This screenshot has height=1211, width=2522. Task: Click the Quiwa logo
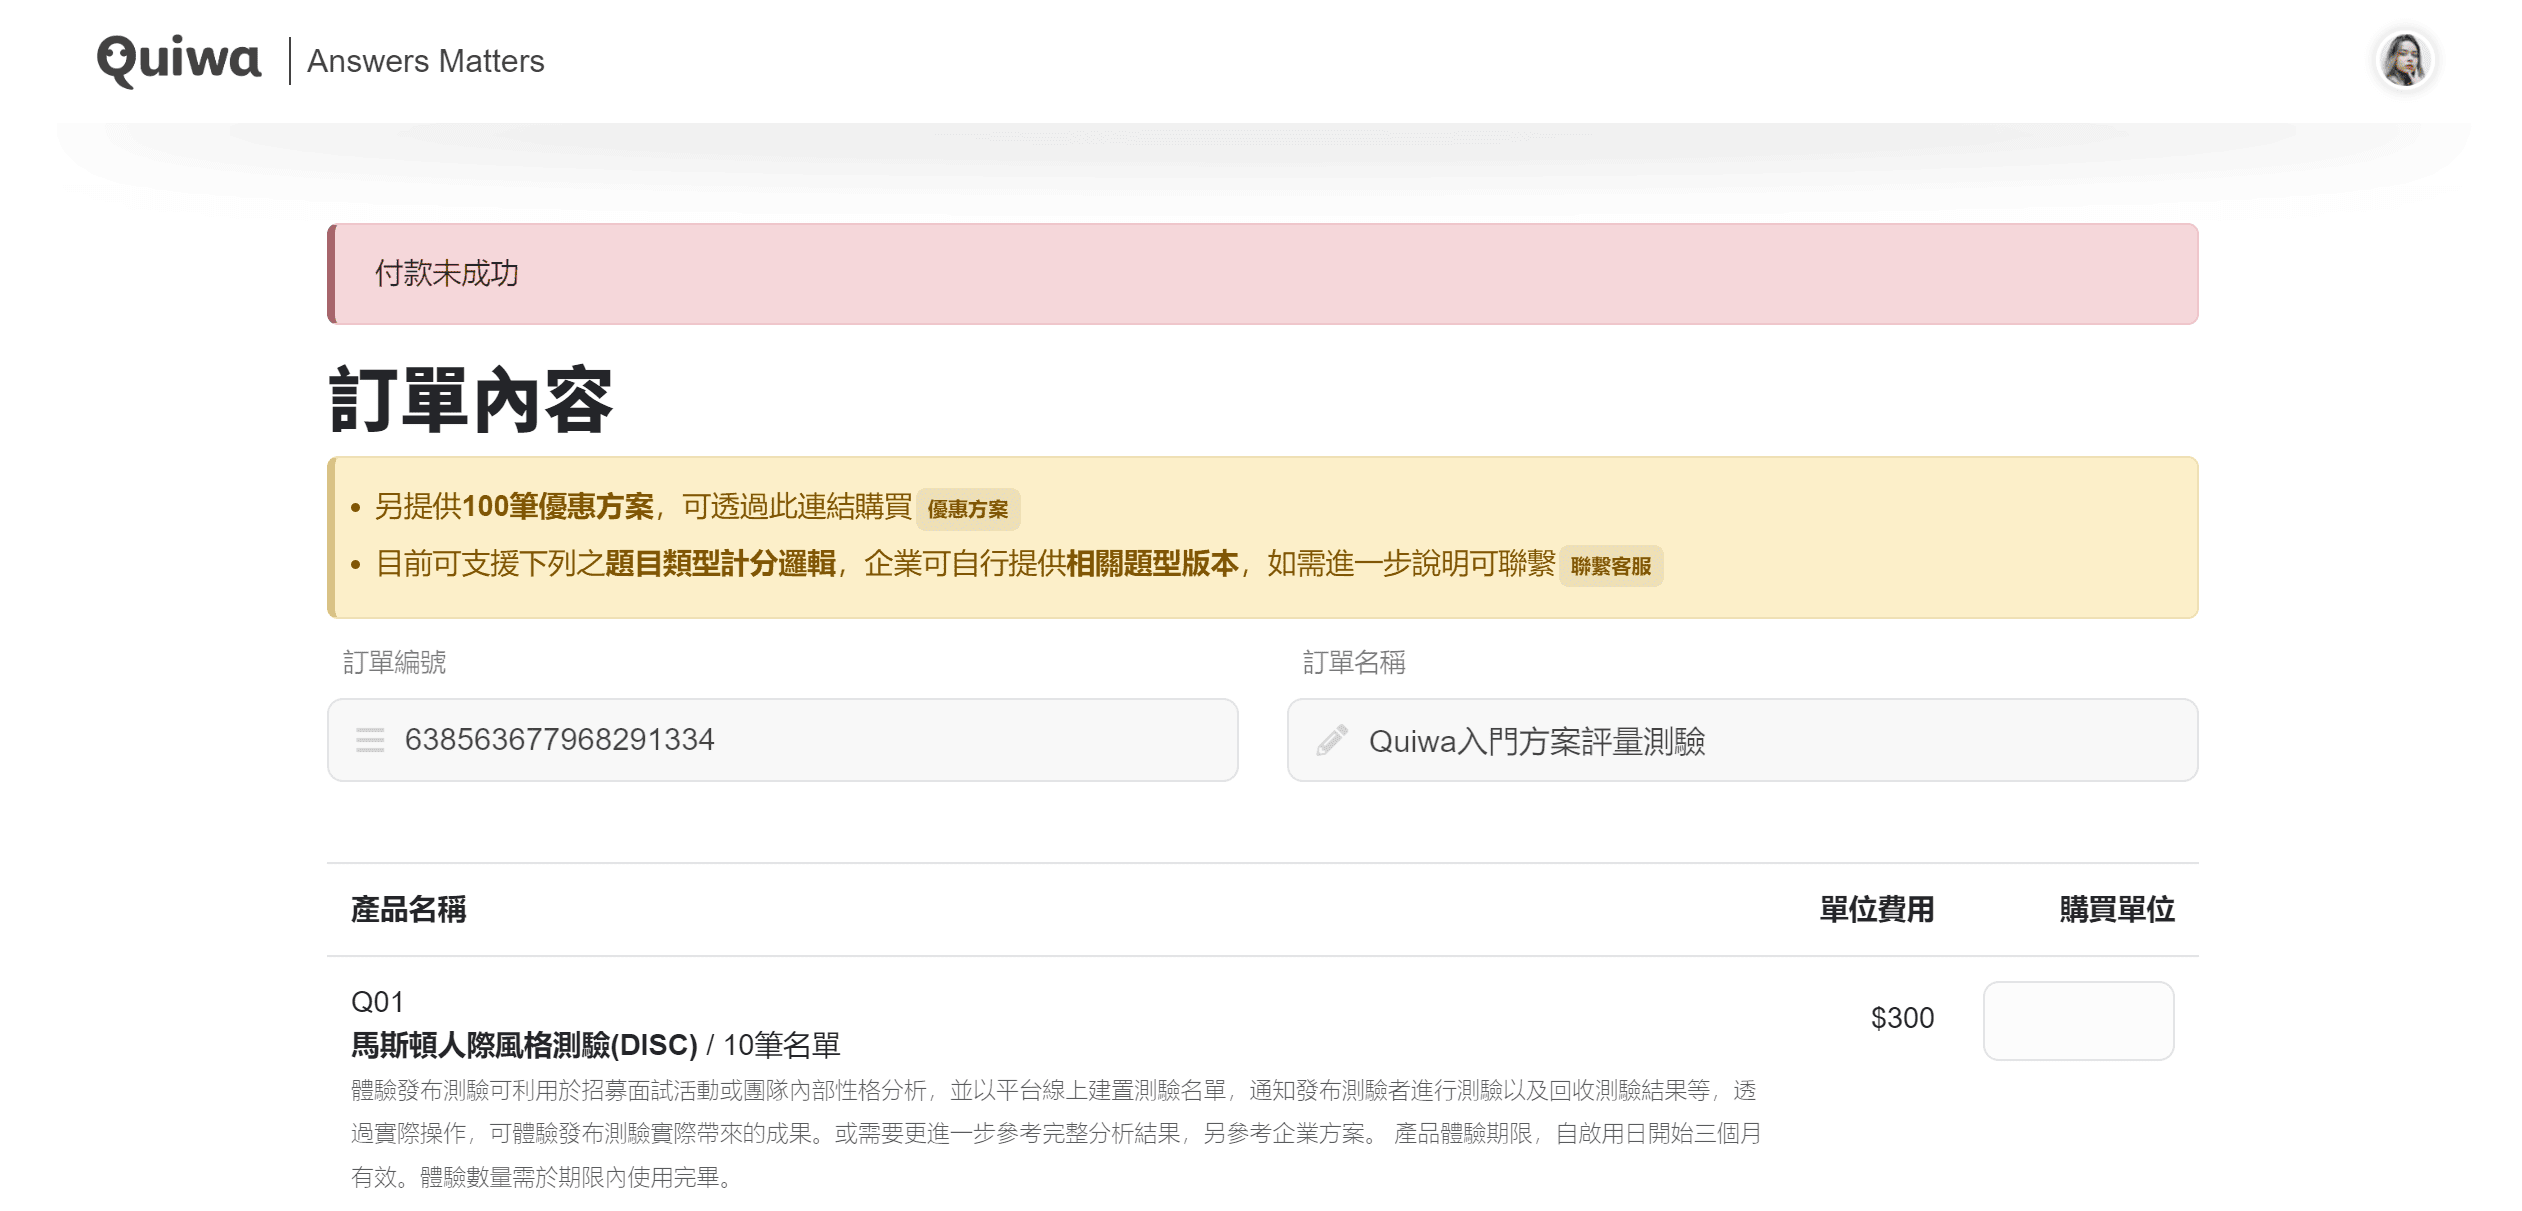click(x=178, y=60)
